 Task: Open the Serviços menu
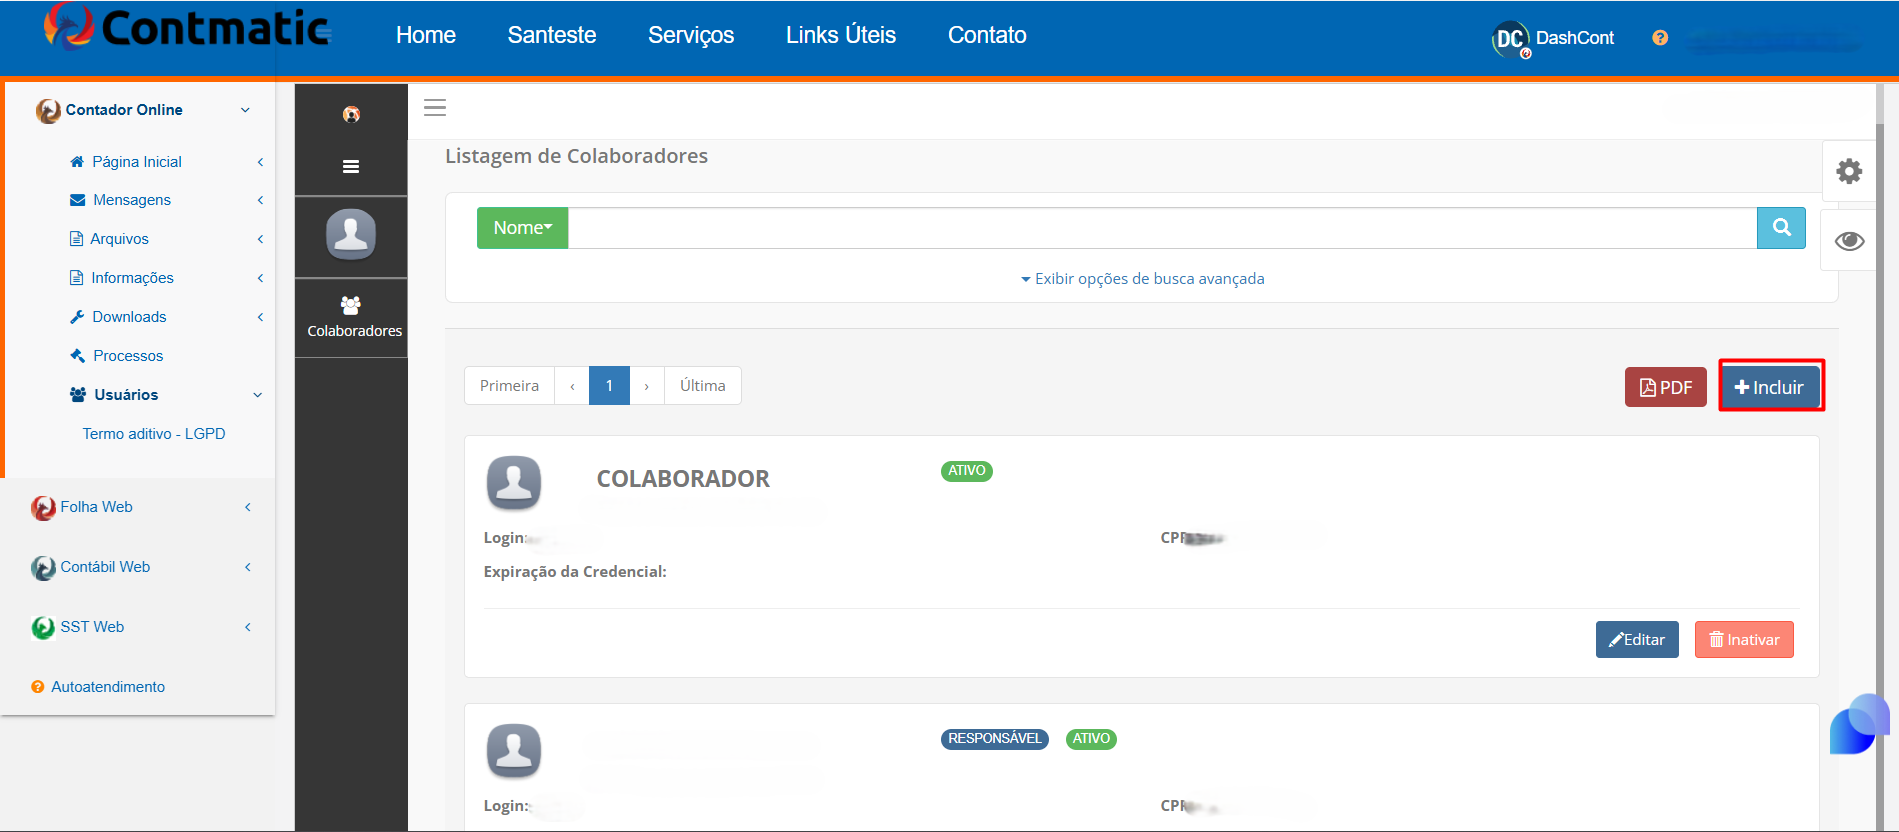[691, 35]
